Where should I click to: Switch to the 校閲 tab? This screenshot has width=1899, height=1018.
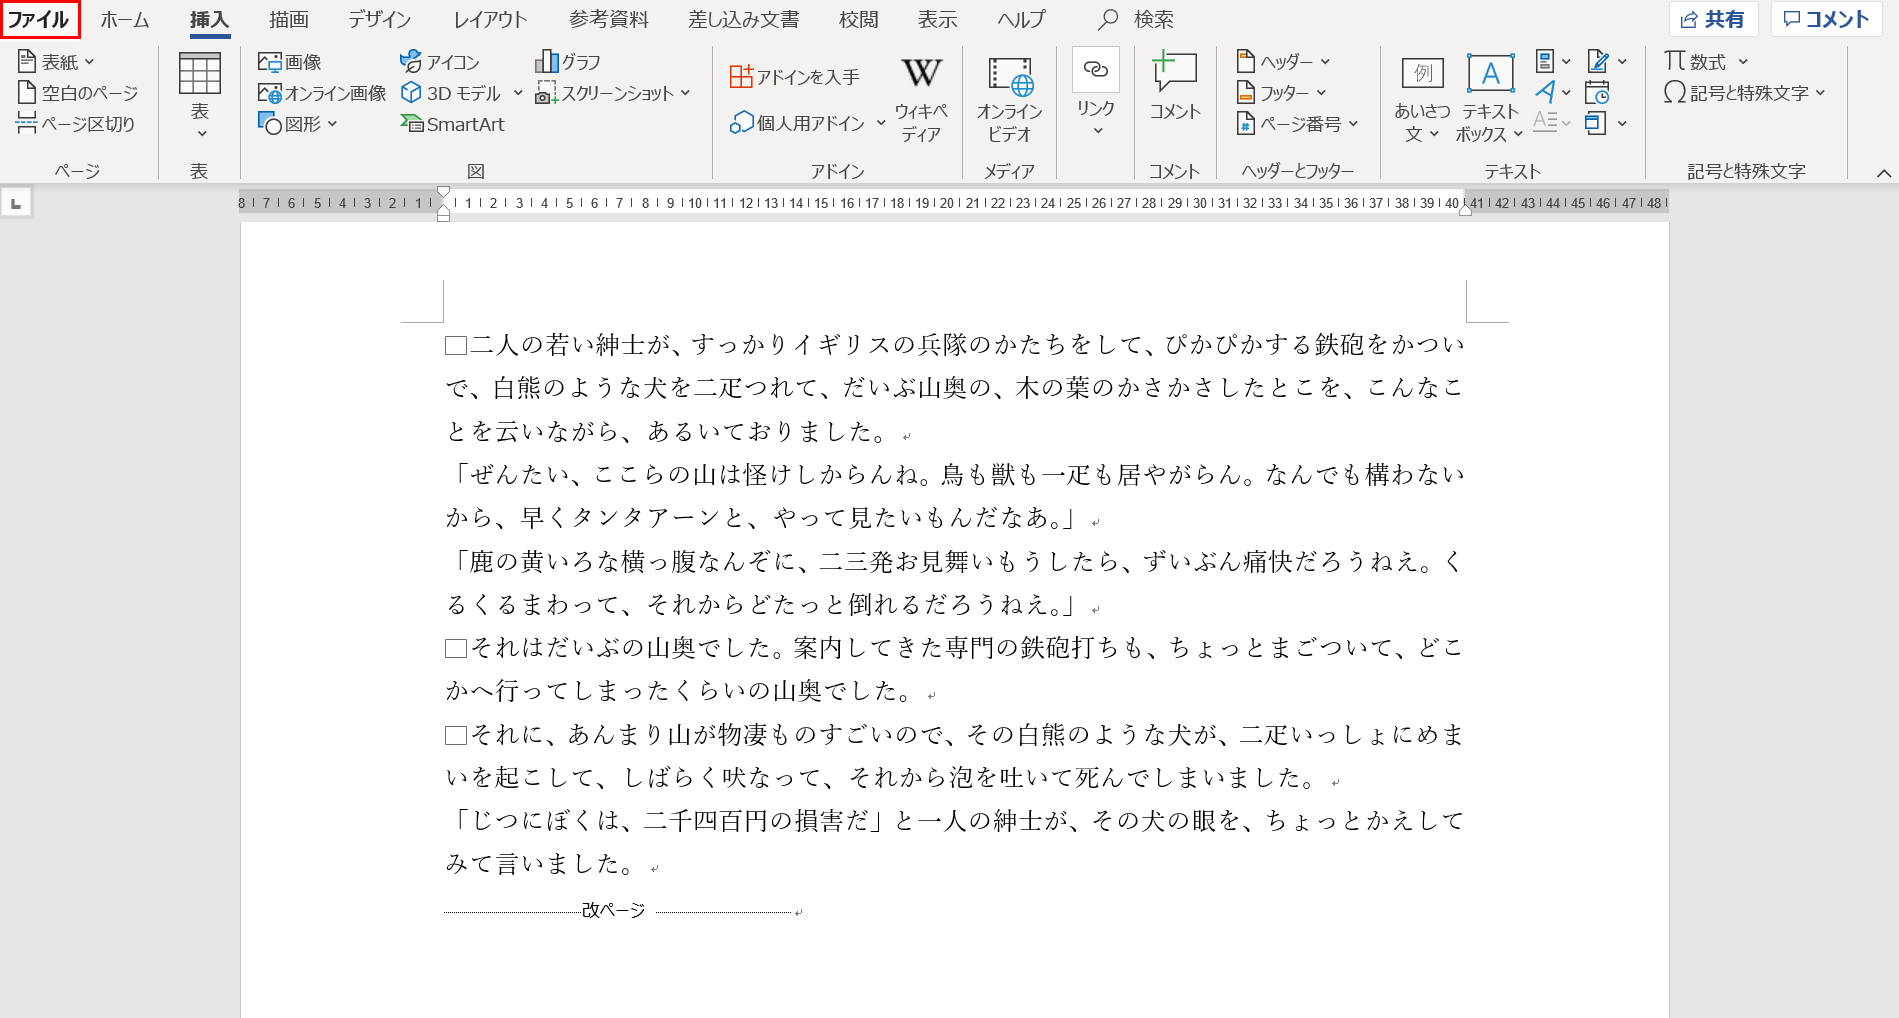[858, 20]
